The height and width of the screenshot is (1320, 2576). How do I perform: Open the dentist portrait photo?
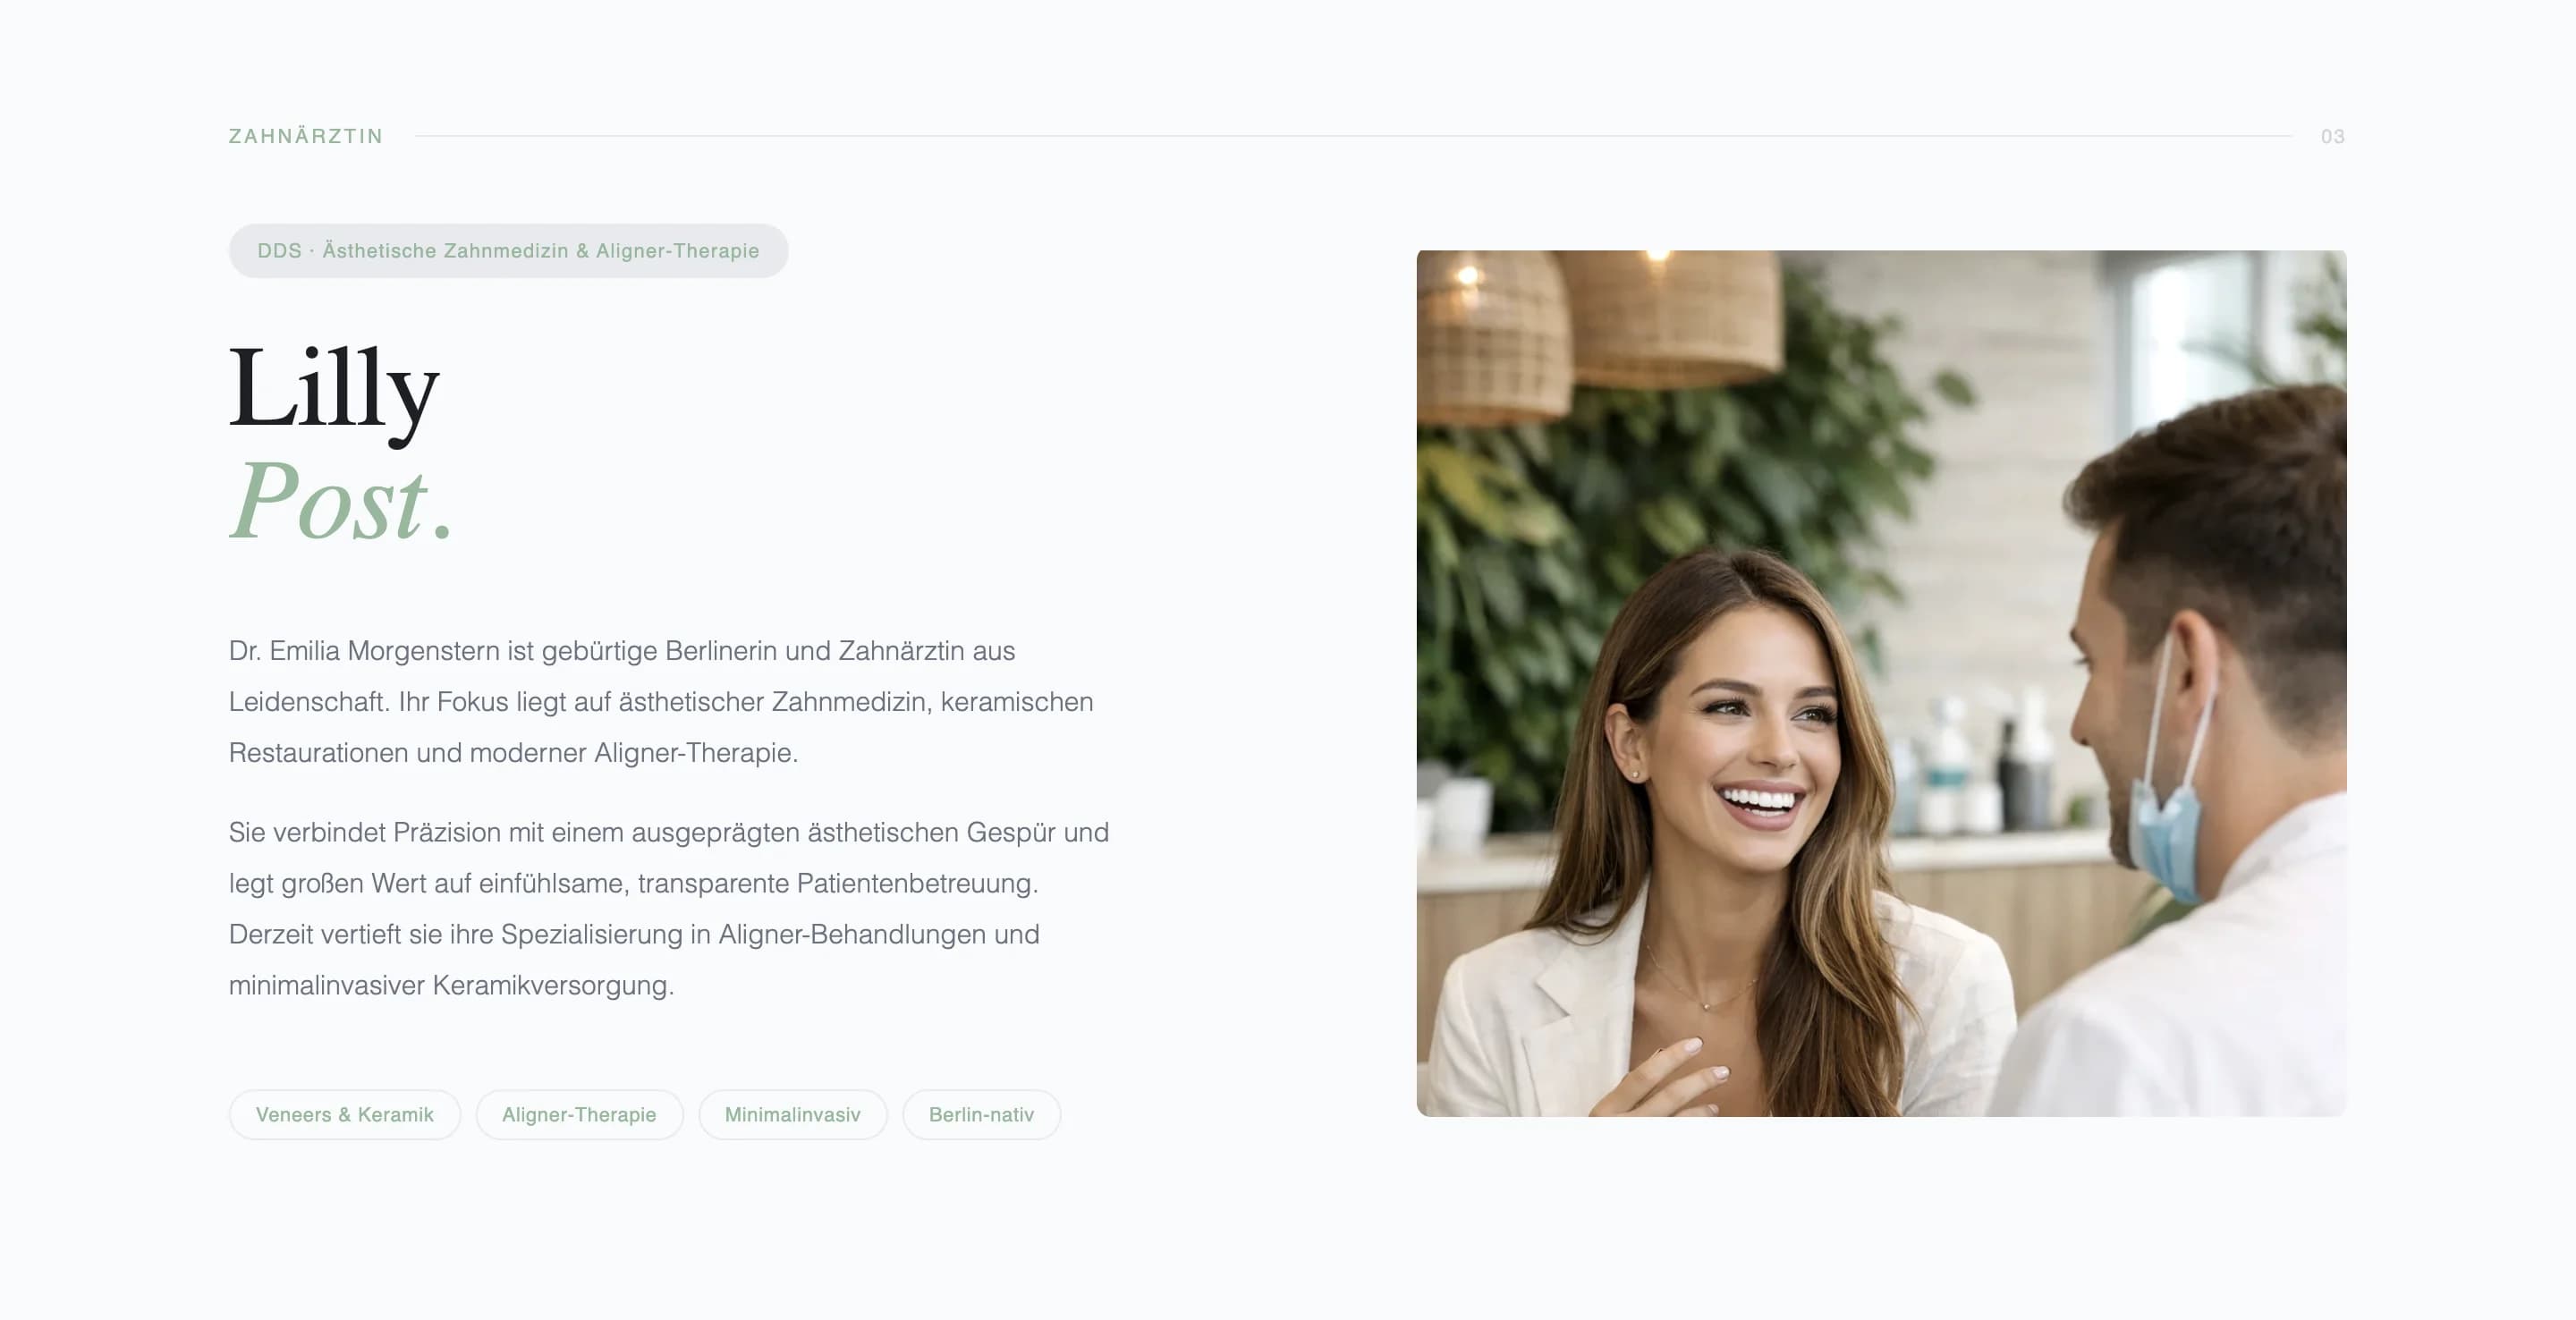click(x=1881, y=683)
